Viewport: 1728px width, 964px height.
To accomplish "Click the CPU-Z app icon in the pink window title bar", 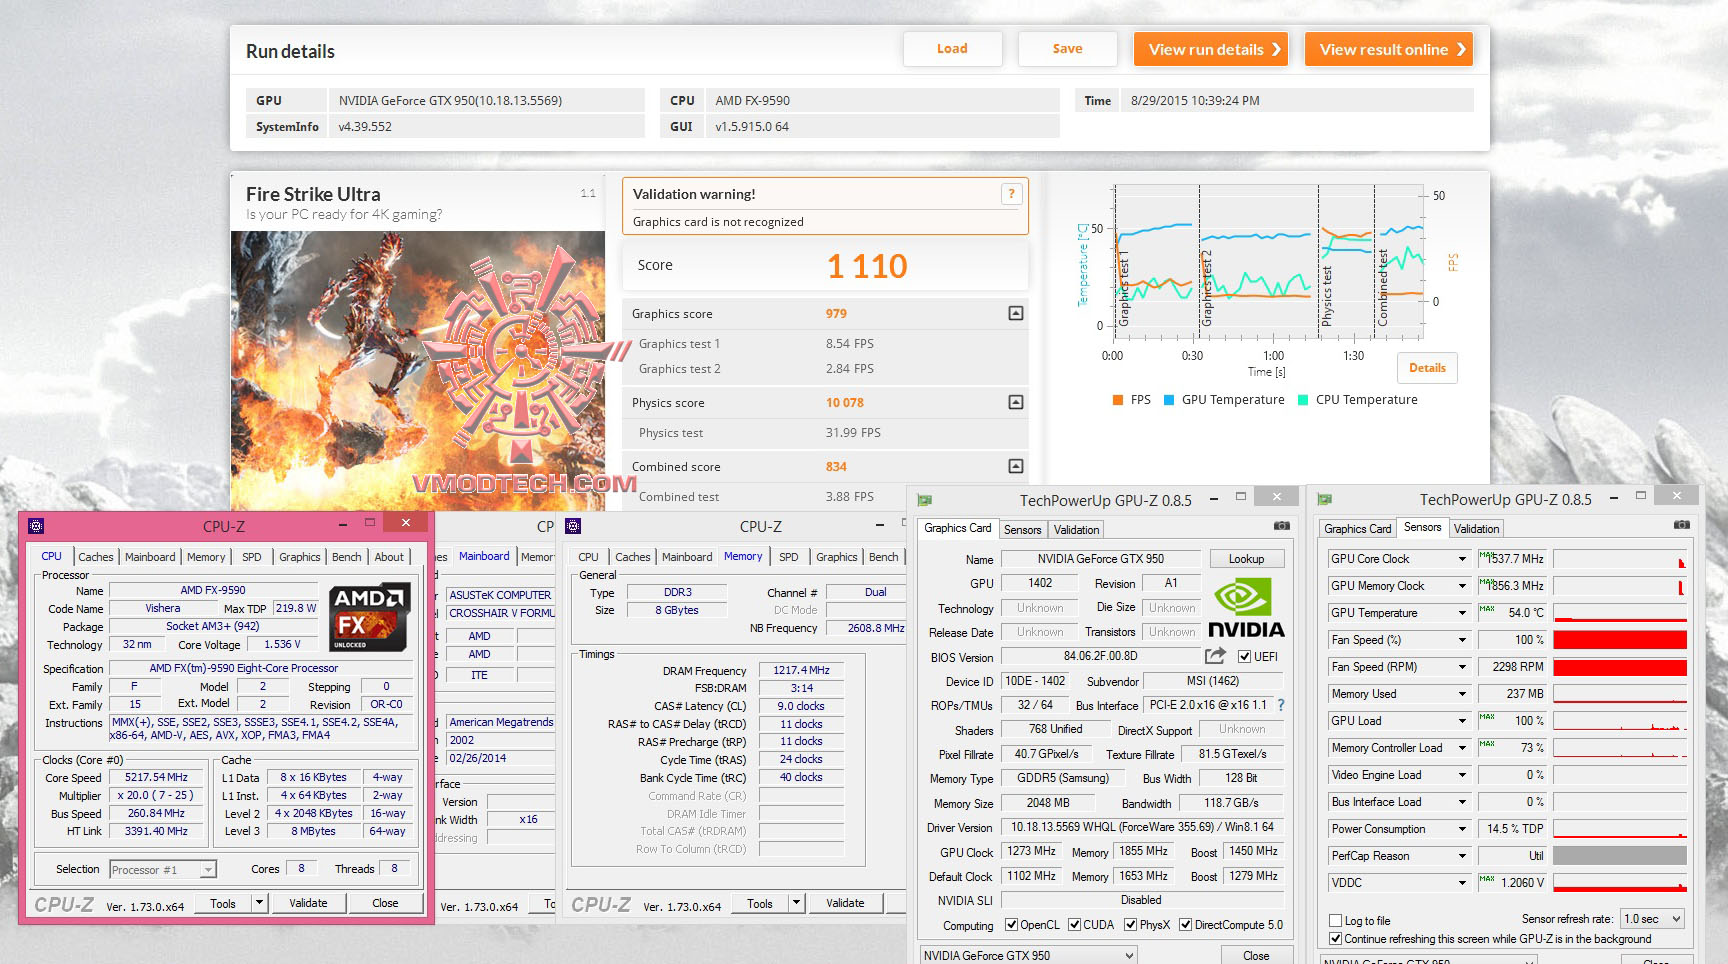I will click(x=36, y=525).
